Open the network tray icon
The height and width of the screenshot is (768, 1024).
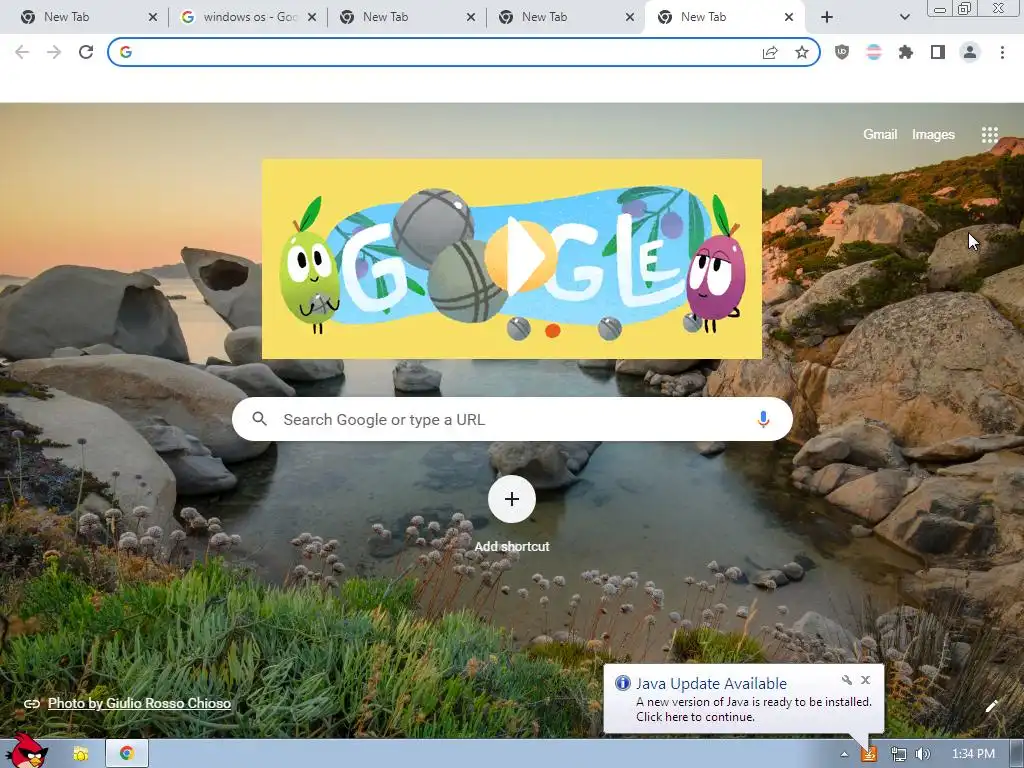pos(899,754)
